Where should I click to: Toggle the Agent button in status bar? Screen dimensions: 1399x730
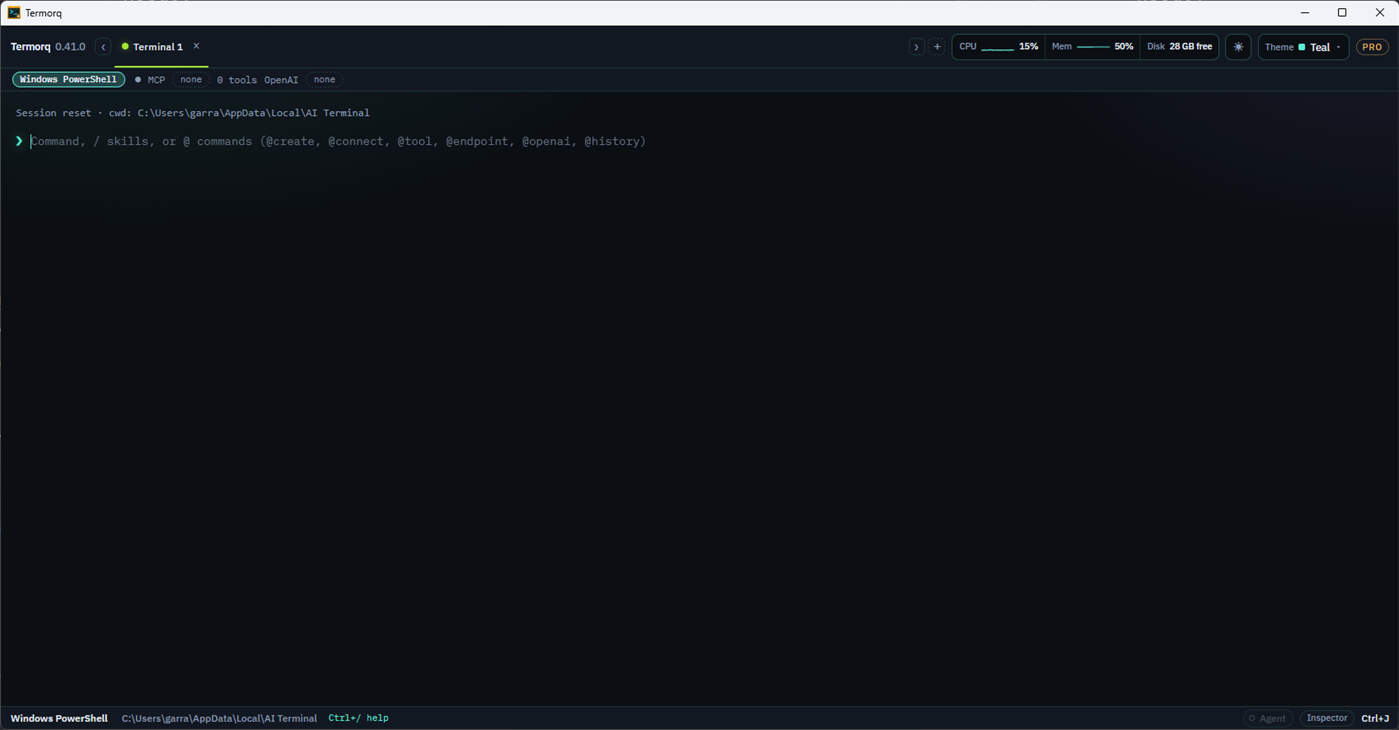pos(1267,718)
